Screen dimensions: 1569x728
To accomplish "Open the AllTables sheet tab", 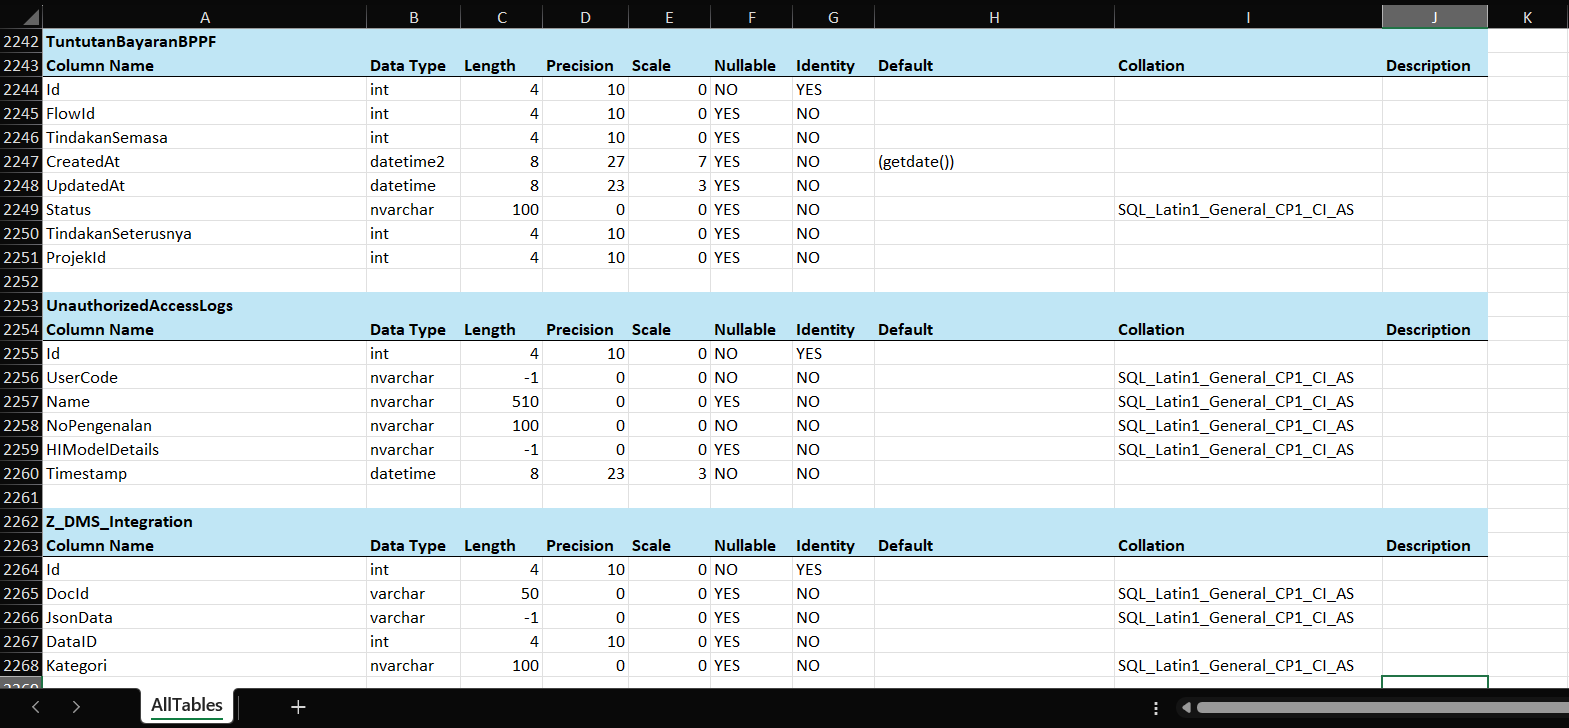I will (x=187, y=705).
